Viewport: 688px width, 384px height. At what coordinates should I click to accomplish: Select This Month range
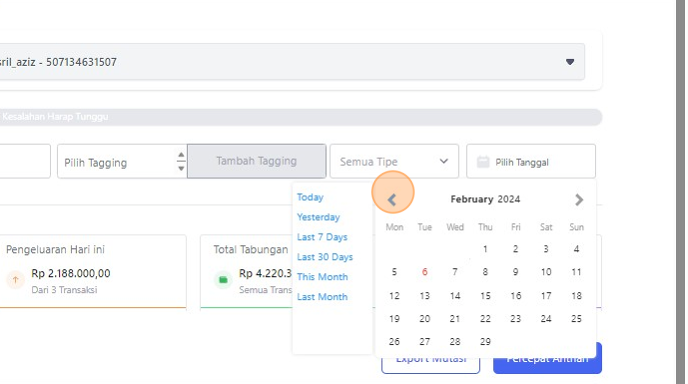(322, 277)
